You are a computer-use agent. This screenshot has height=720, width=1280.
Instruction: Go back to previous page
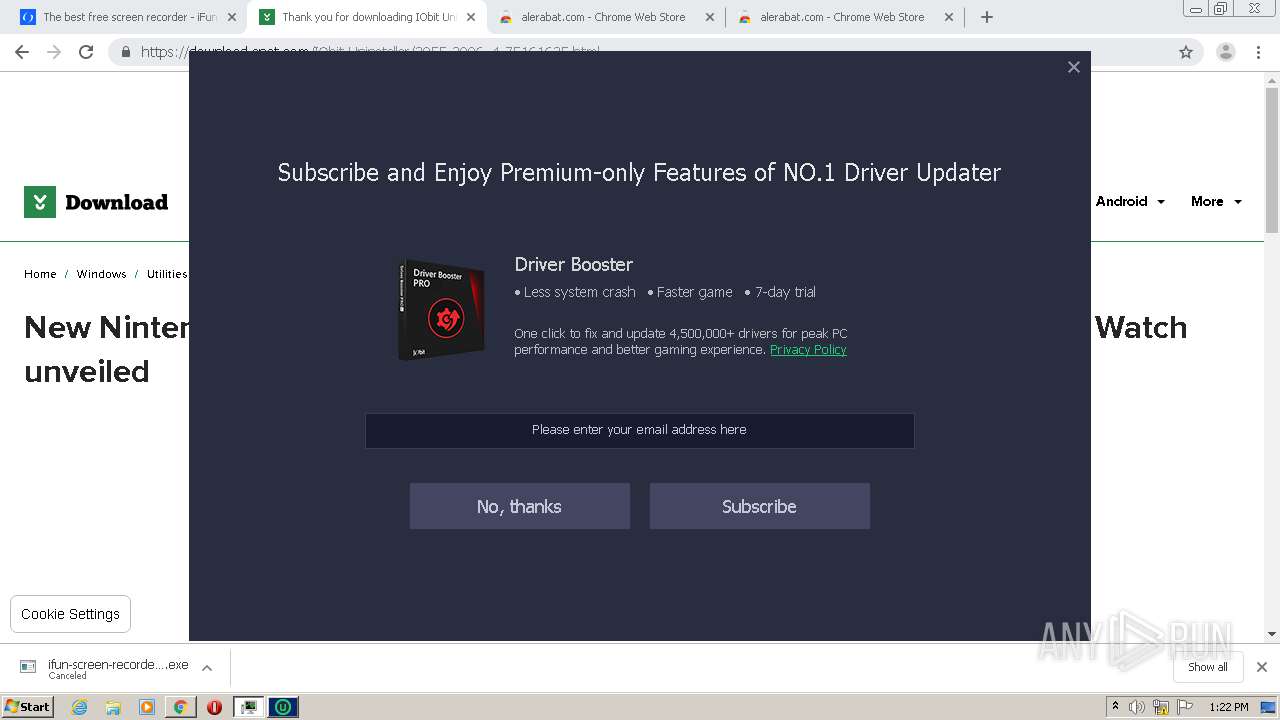pyautogui.click(x=22, y=52)
